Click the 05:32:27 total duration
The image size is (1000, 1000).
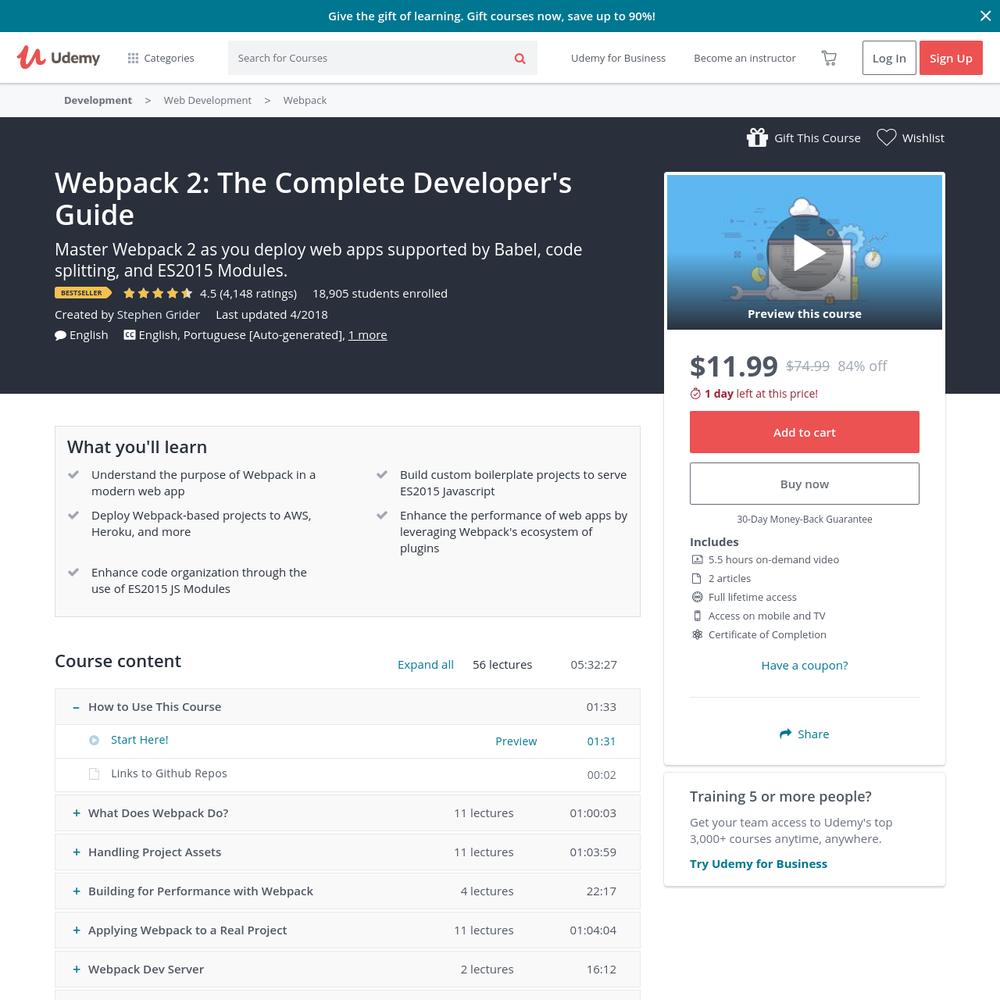point(593,665)
